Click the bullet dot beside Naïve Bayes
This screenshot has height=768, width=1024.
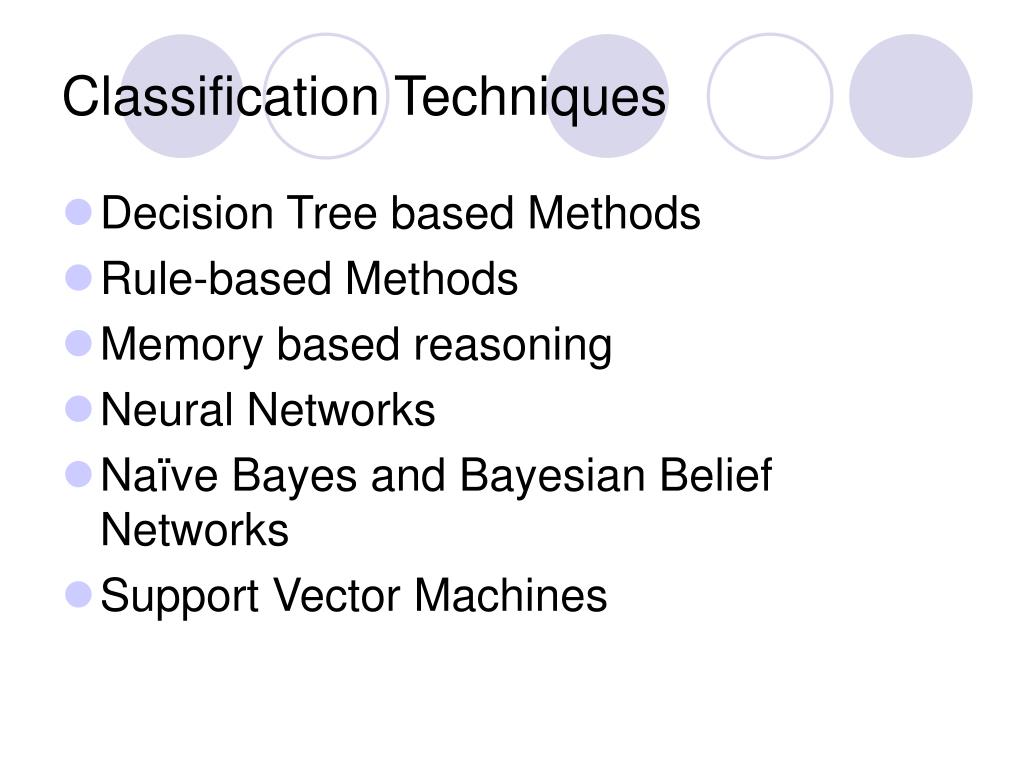coord(78,474)
